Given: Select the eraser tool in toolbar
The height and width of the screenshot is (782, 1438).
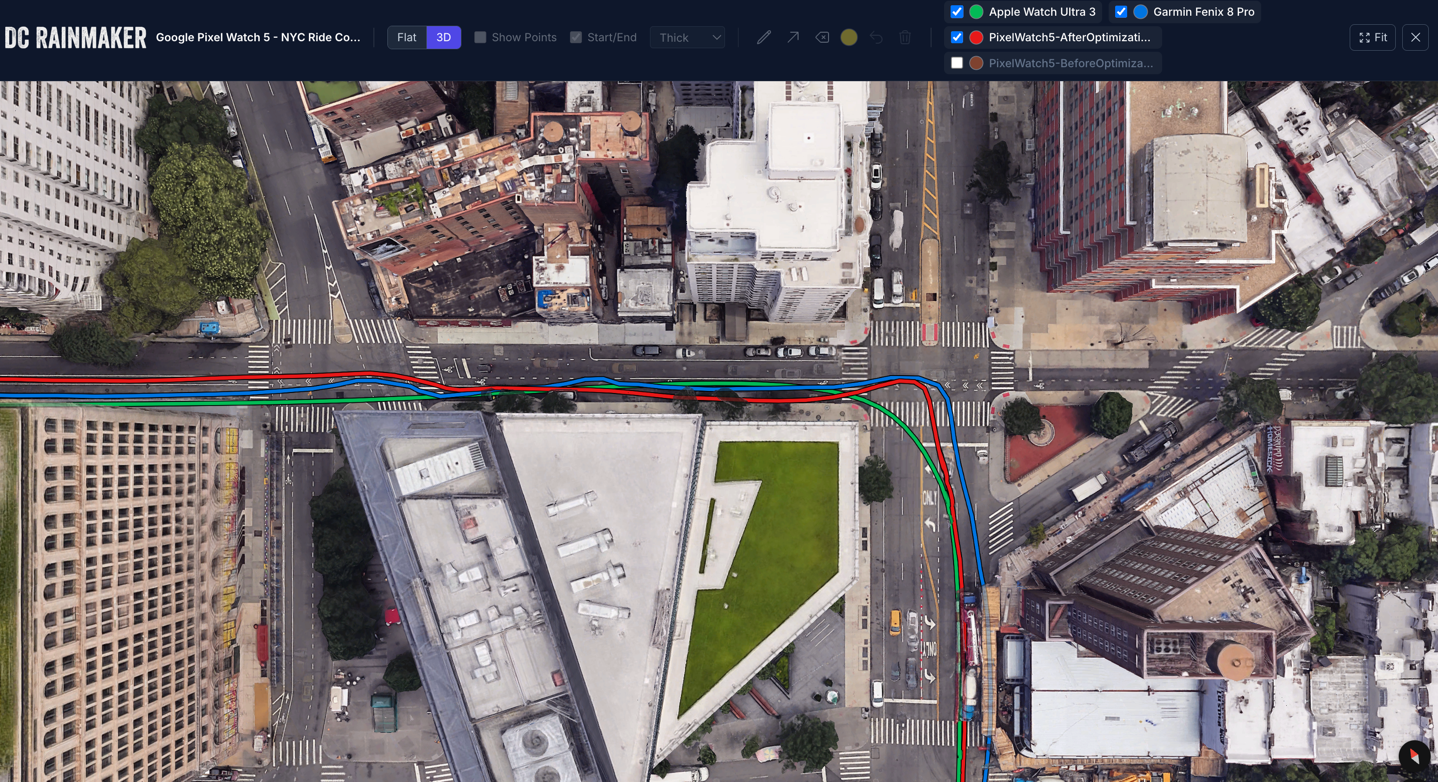Looking at the screenshot, I should pyautogui.click(x=822, y=38).
